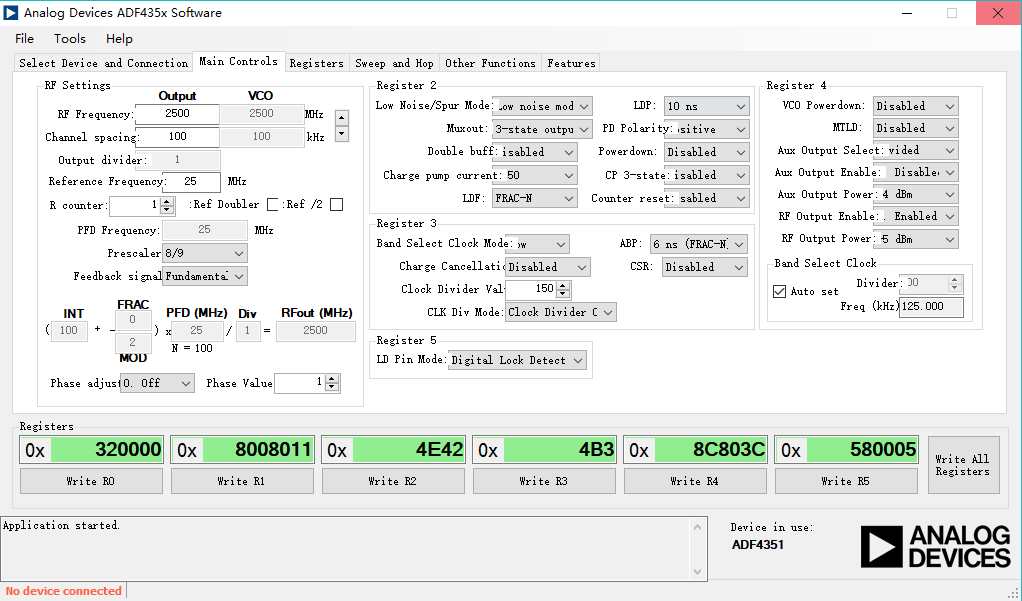Open the Tools menu

(70, 39)
